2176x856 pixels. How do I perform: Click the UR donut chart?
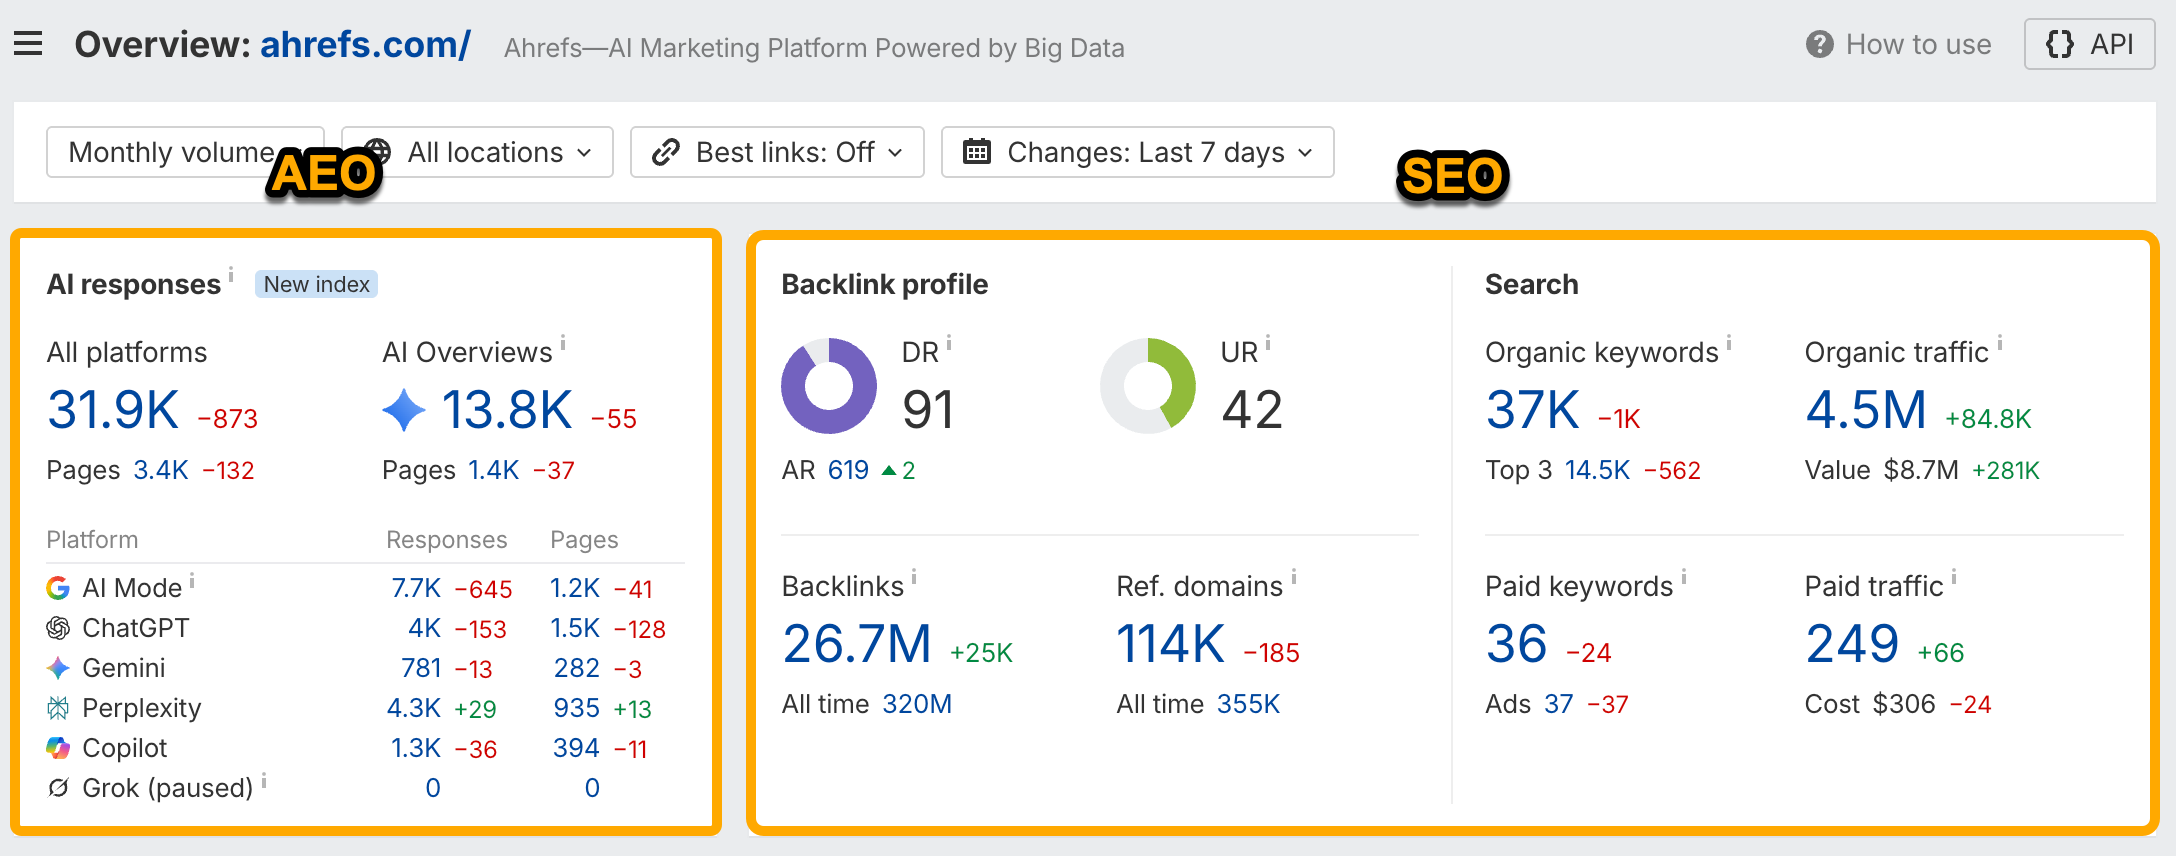tap(1148, 386)
